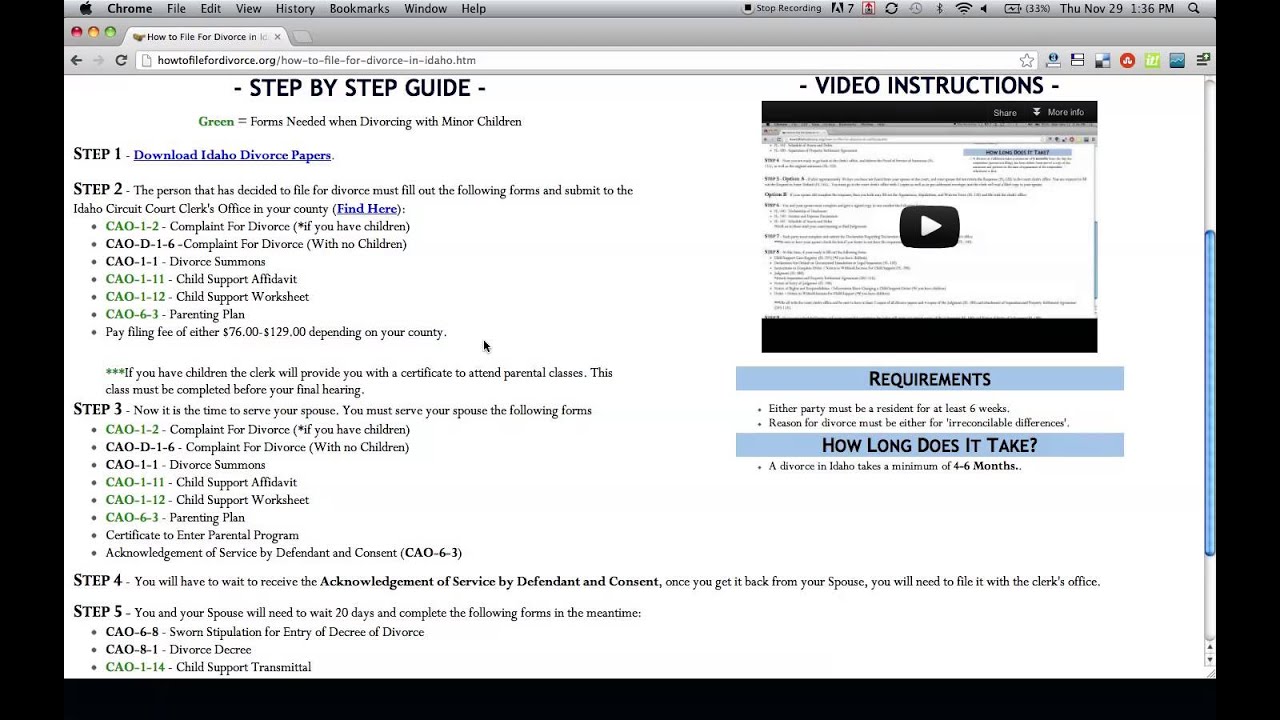Stop the screen recording
Screen dimensions: 1280x720
(782, 8)
